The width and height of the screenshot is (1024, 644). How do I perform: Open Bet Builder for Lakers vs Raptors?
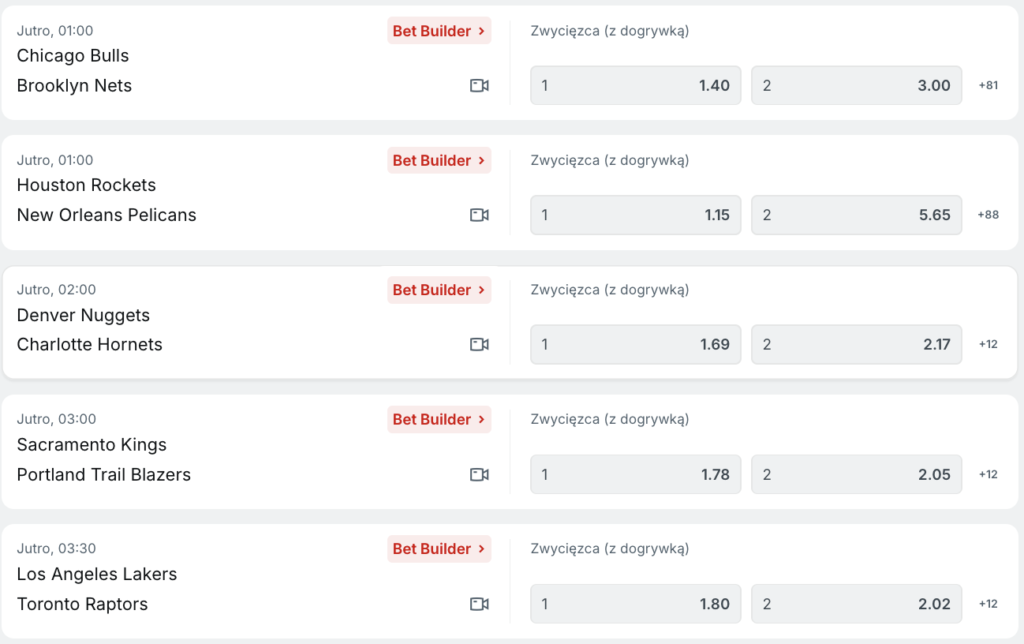(439, 549)
